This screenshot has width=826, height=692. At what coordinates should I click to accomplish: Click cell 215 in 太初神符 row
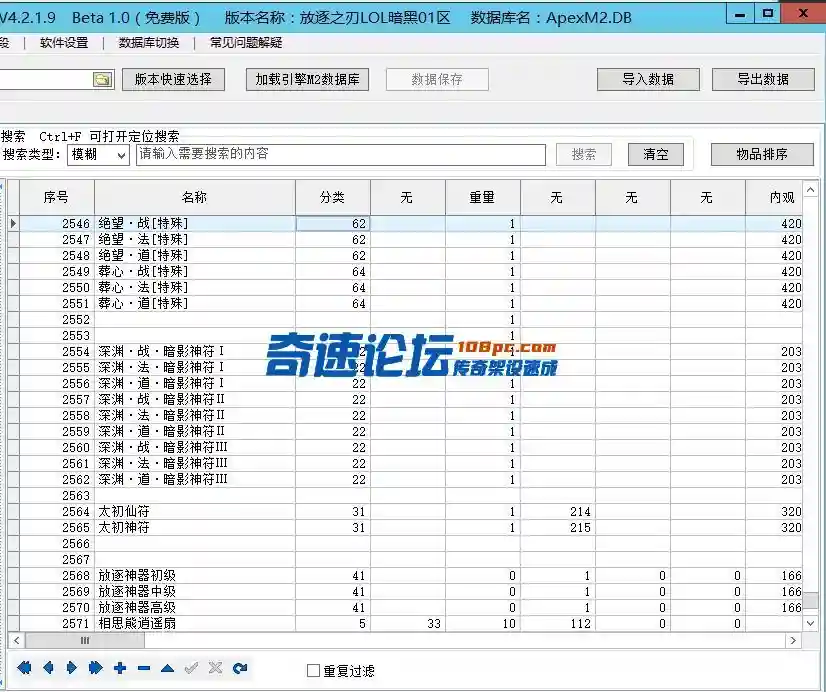(558, 527)
